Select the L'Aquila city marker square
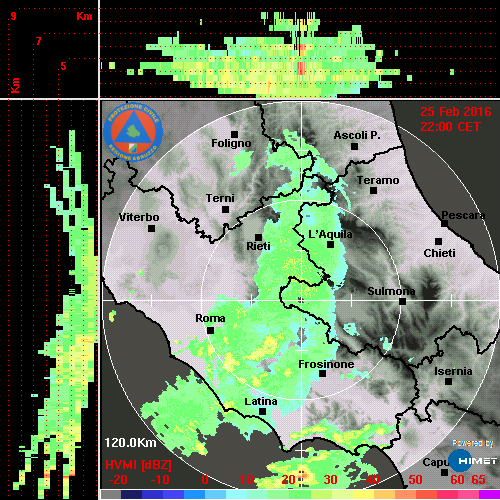The width and height of the screenshot is (500, 500). click(330, 245)
